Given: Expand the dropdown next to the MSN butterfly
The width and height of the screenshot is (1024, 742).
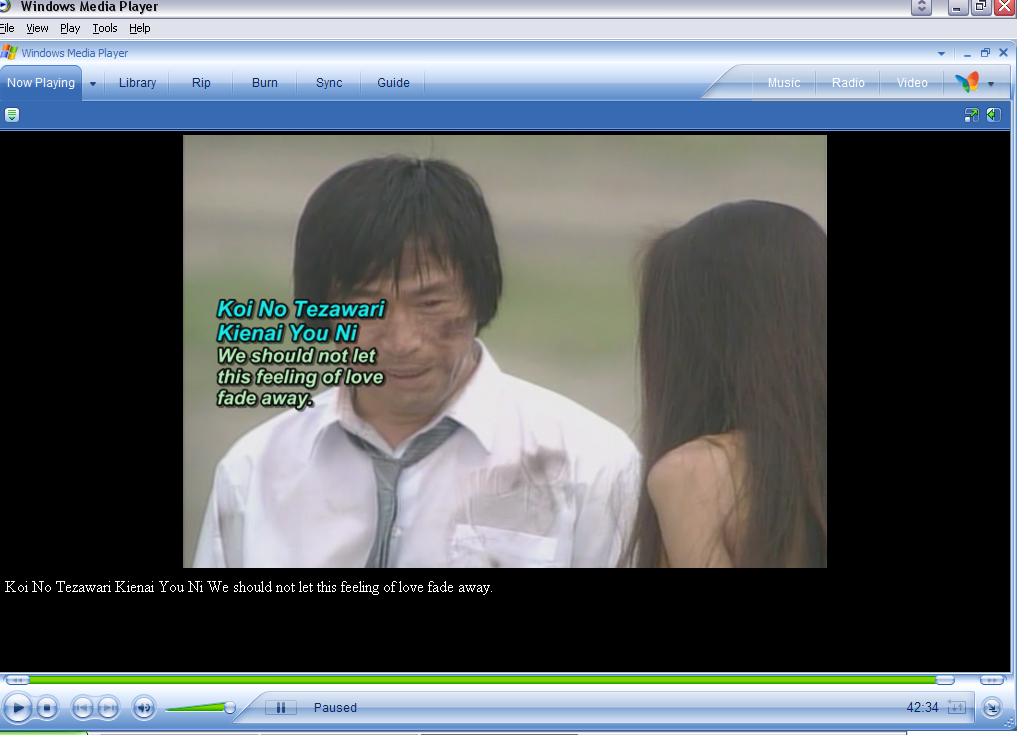Looking at the screenshot, I should (x=991, y=84).
